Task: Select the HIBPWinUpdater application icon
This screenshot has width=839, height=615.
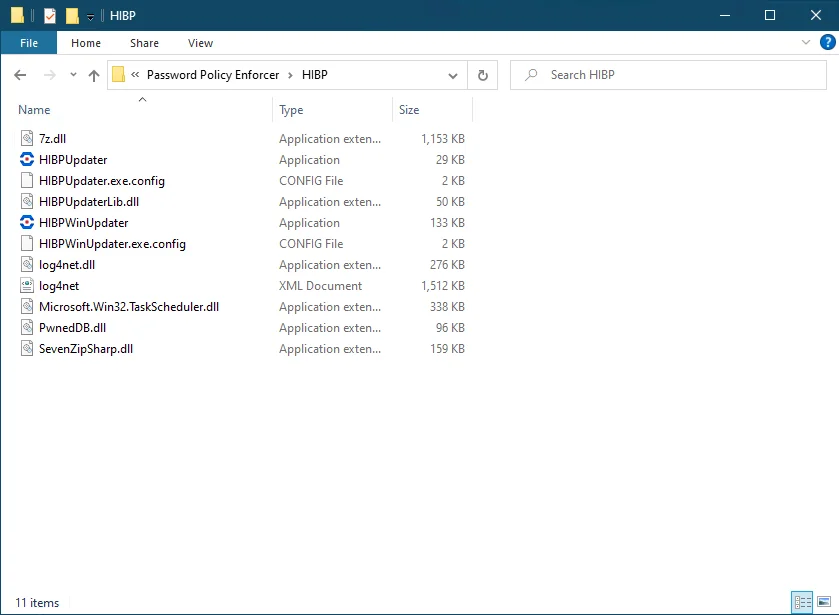Action: (27, 223)
